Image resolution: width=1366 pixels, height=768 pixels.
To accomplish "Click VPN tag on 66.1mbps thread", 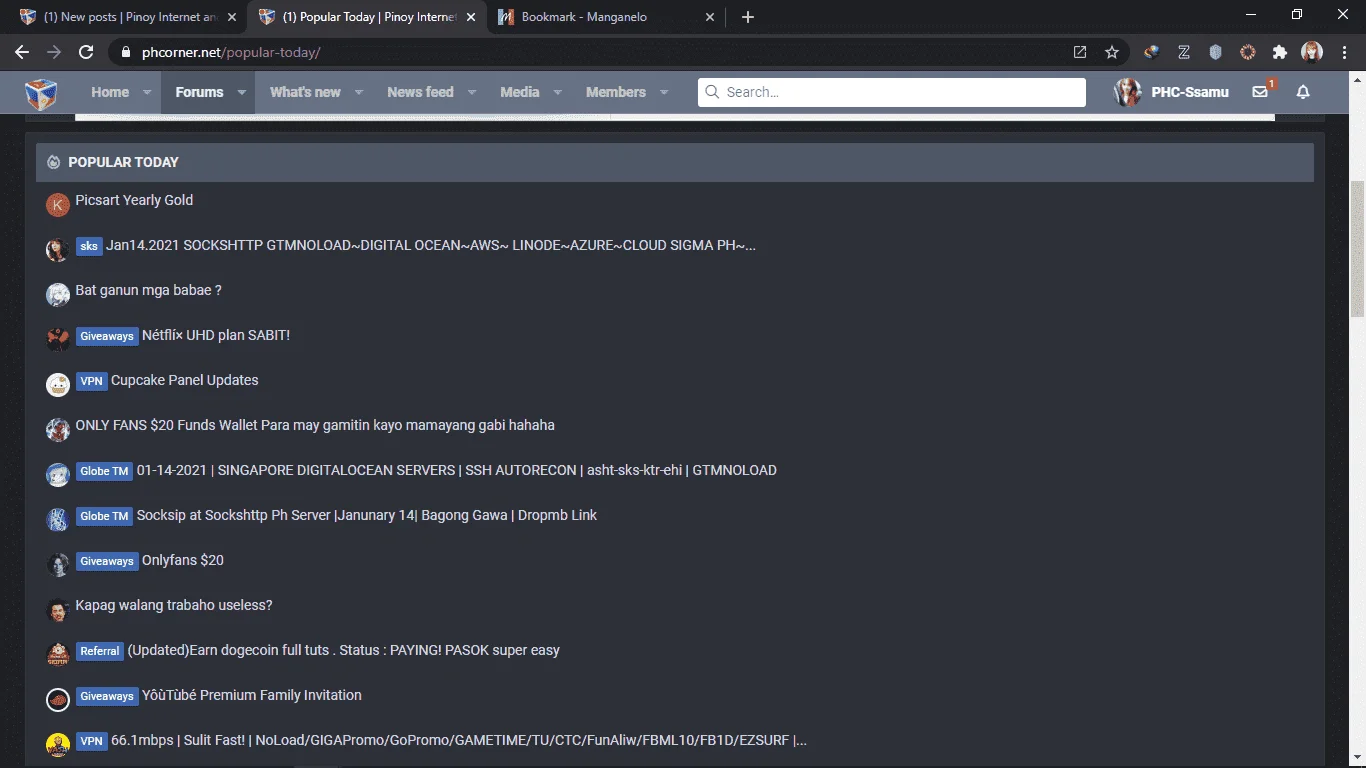I will pyautogui.click(x=92, y=741).
